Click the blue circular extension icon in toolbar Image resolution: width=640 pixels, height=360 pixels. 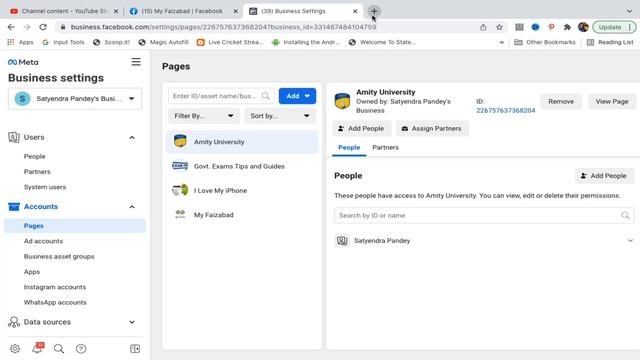point(535,27)
